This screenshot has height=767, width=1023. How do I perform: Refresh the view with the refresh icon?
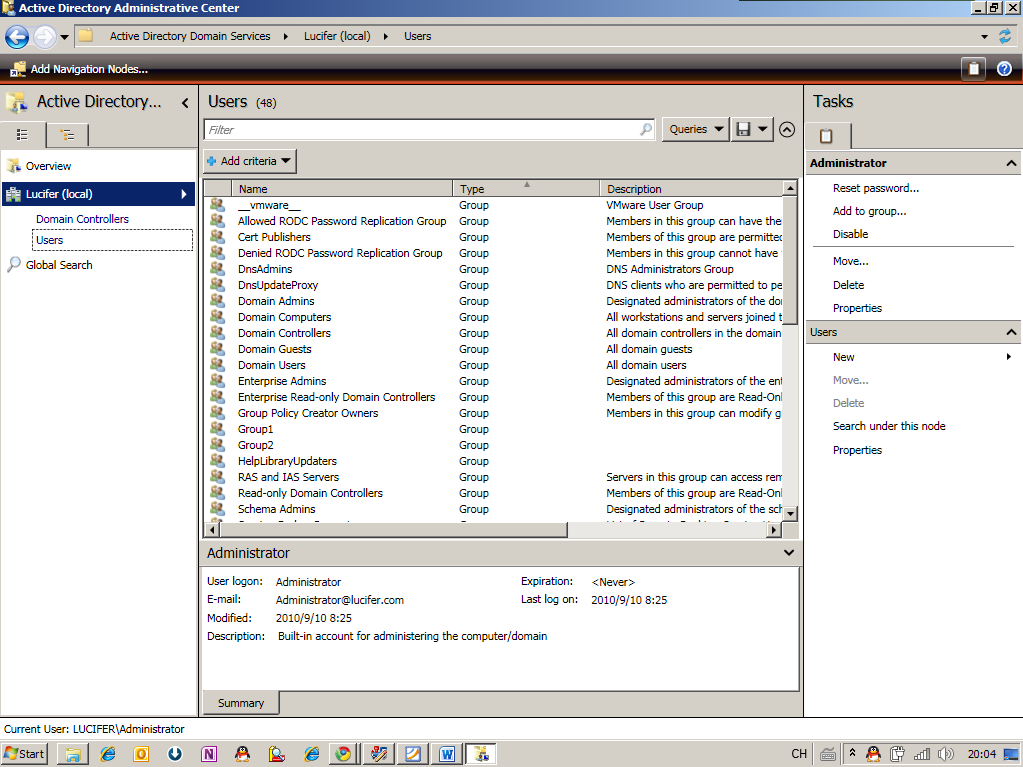(1005, 37)
